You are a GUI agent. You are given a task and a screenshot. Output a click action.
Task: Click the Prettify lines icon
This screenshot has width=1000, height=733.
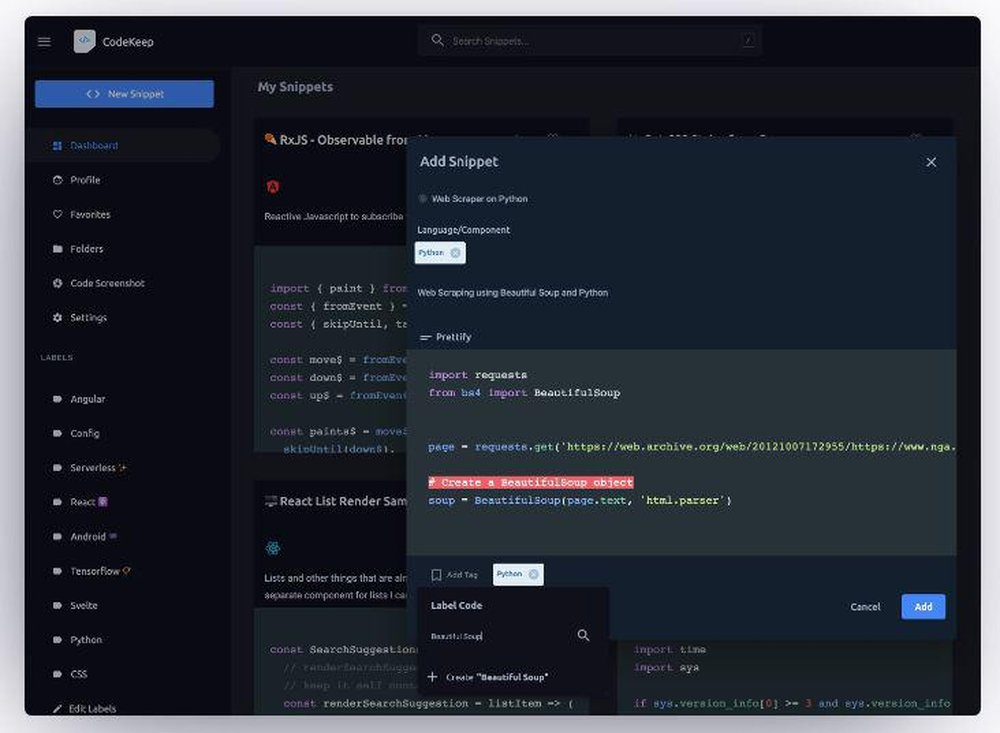[x=425, y=337]
